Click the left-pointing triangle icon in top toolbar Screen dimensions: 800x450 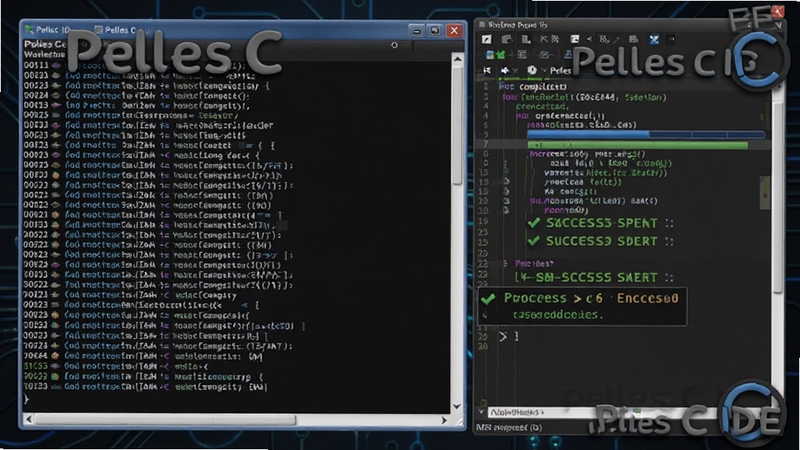(x=589, y=39)
